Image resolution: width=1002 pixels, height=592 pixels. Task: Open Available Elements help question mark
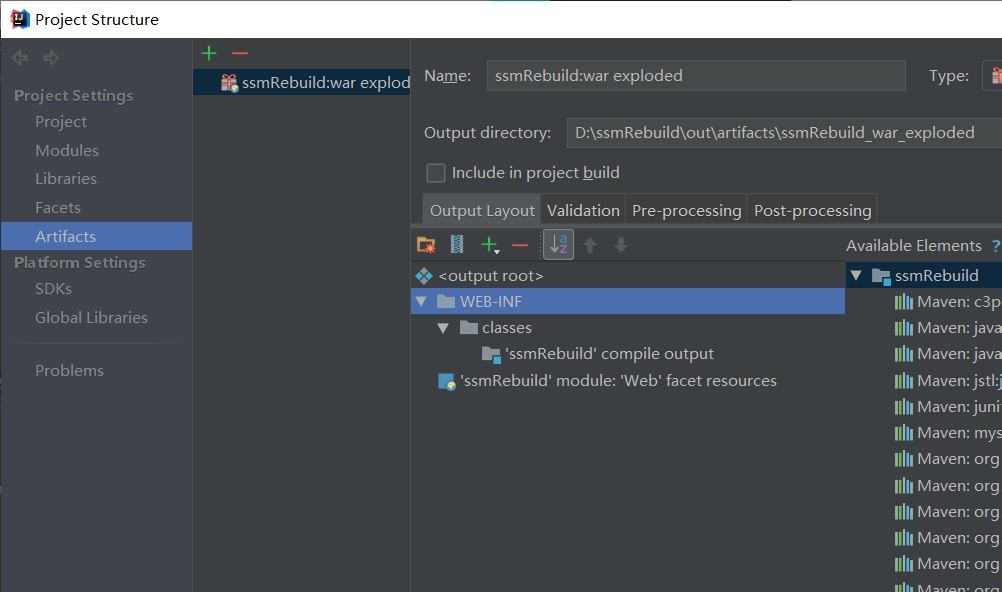996,246
